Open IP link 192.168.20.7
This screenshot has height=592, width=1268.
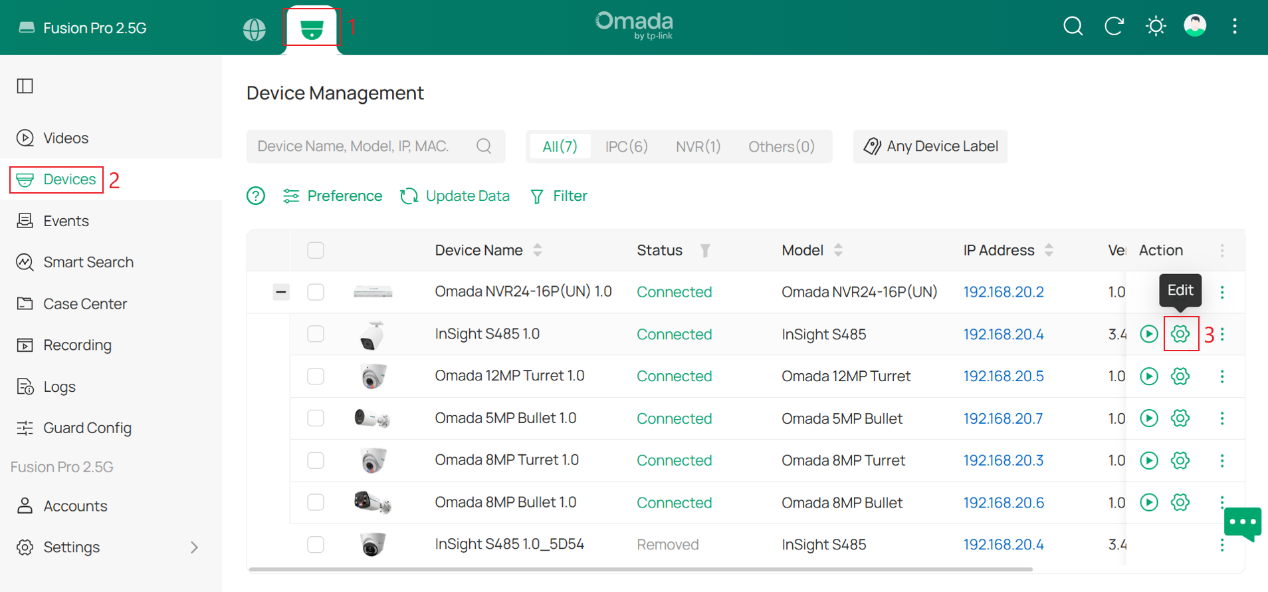(1004, 418)
